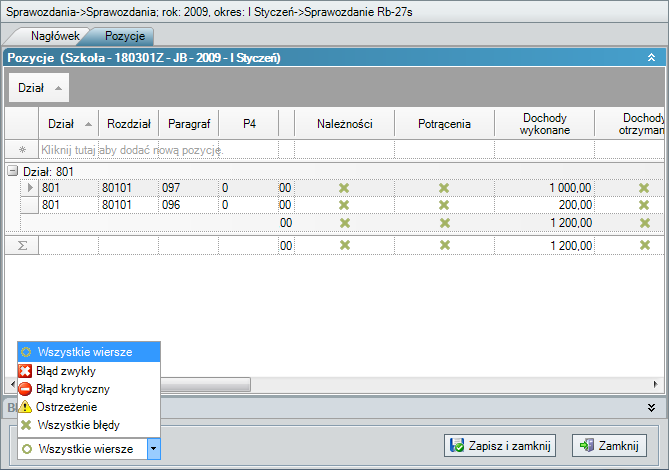
Task: Click the Paragraf column header
Action: [189, 124]
